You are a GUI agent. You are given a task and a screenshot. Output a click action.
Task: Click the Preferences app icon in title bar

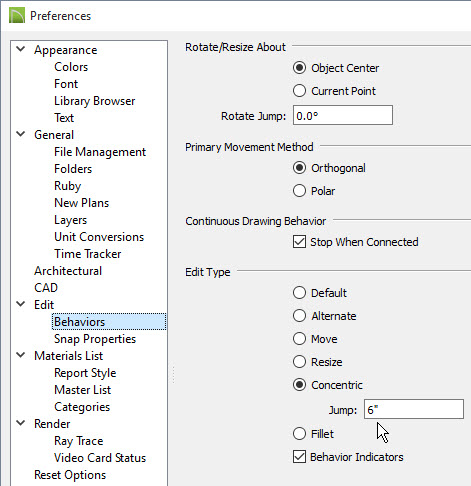(17, 16)
